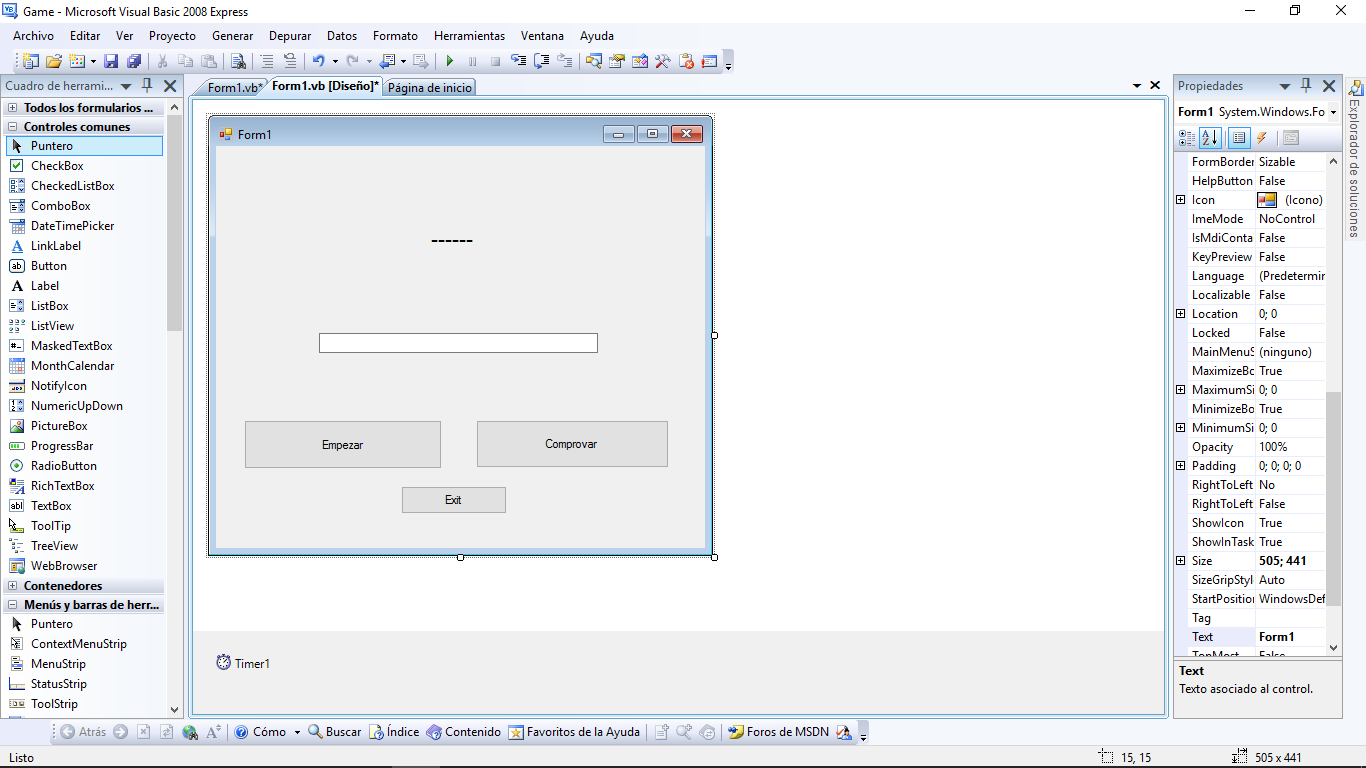Screen dimensions: 1366x768
Task: Click the Text property value Form1
Action: 1291,637
